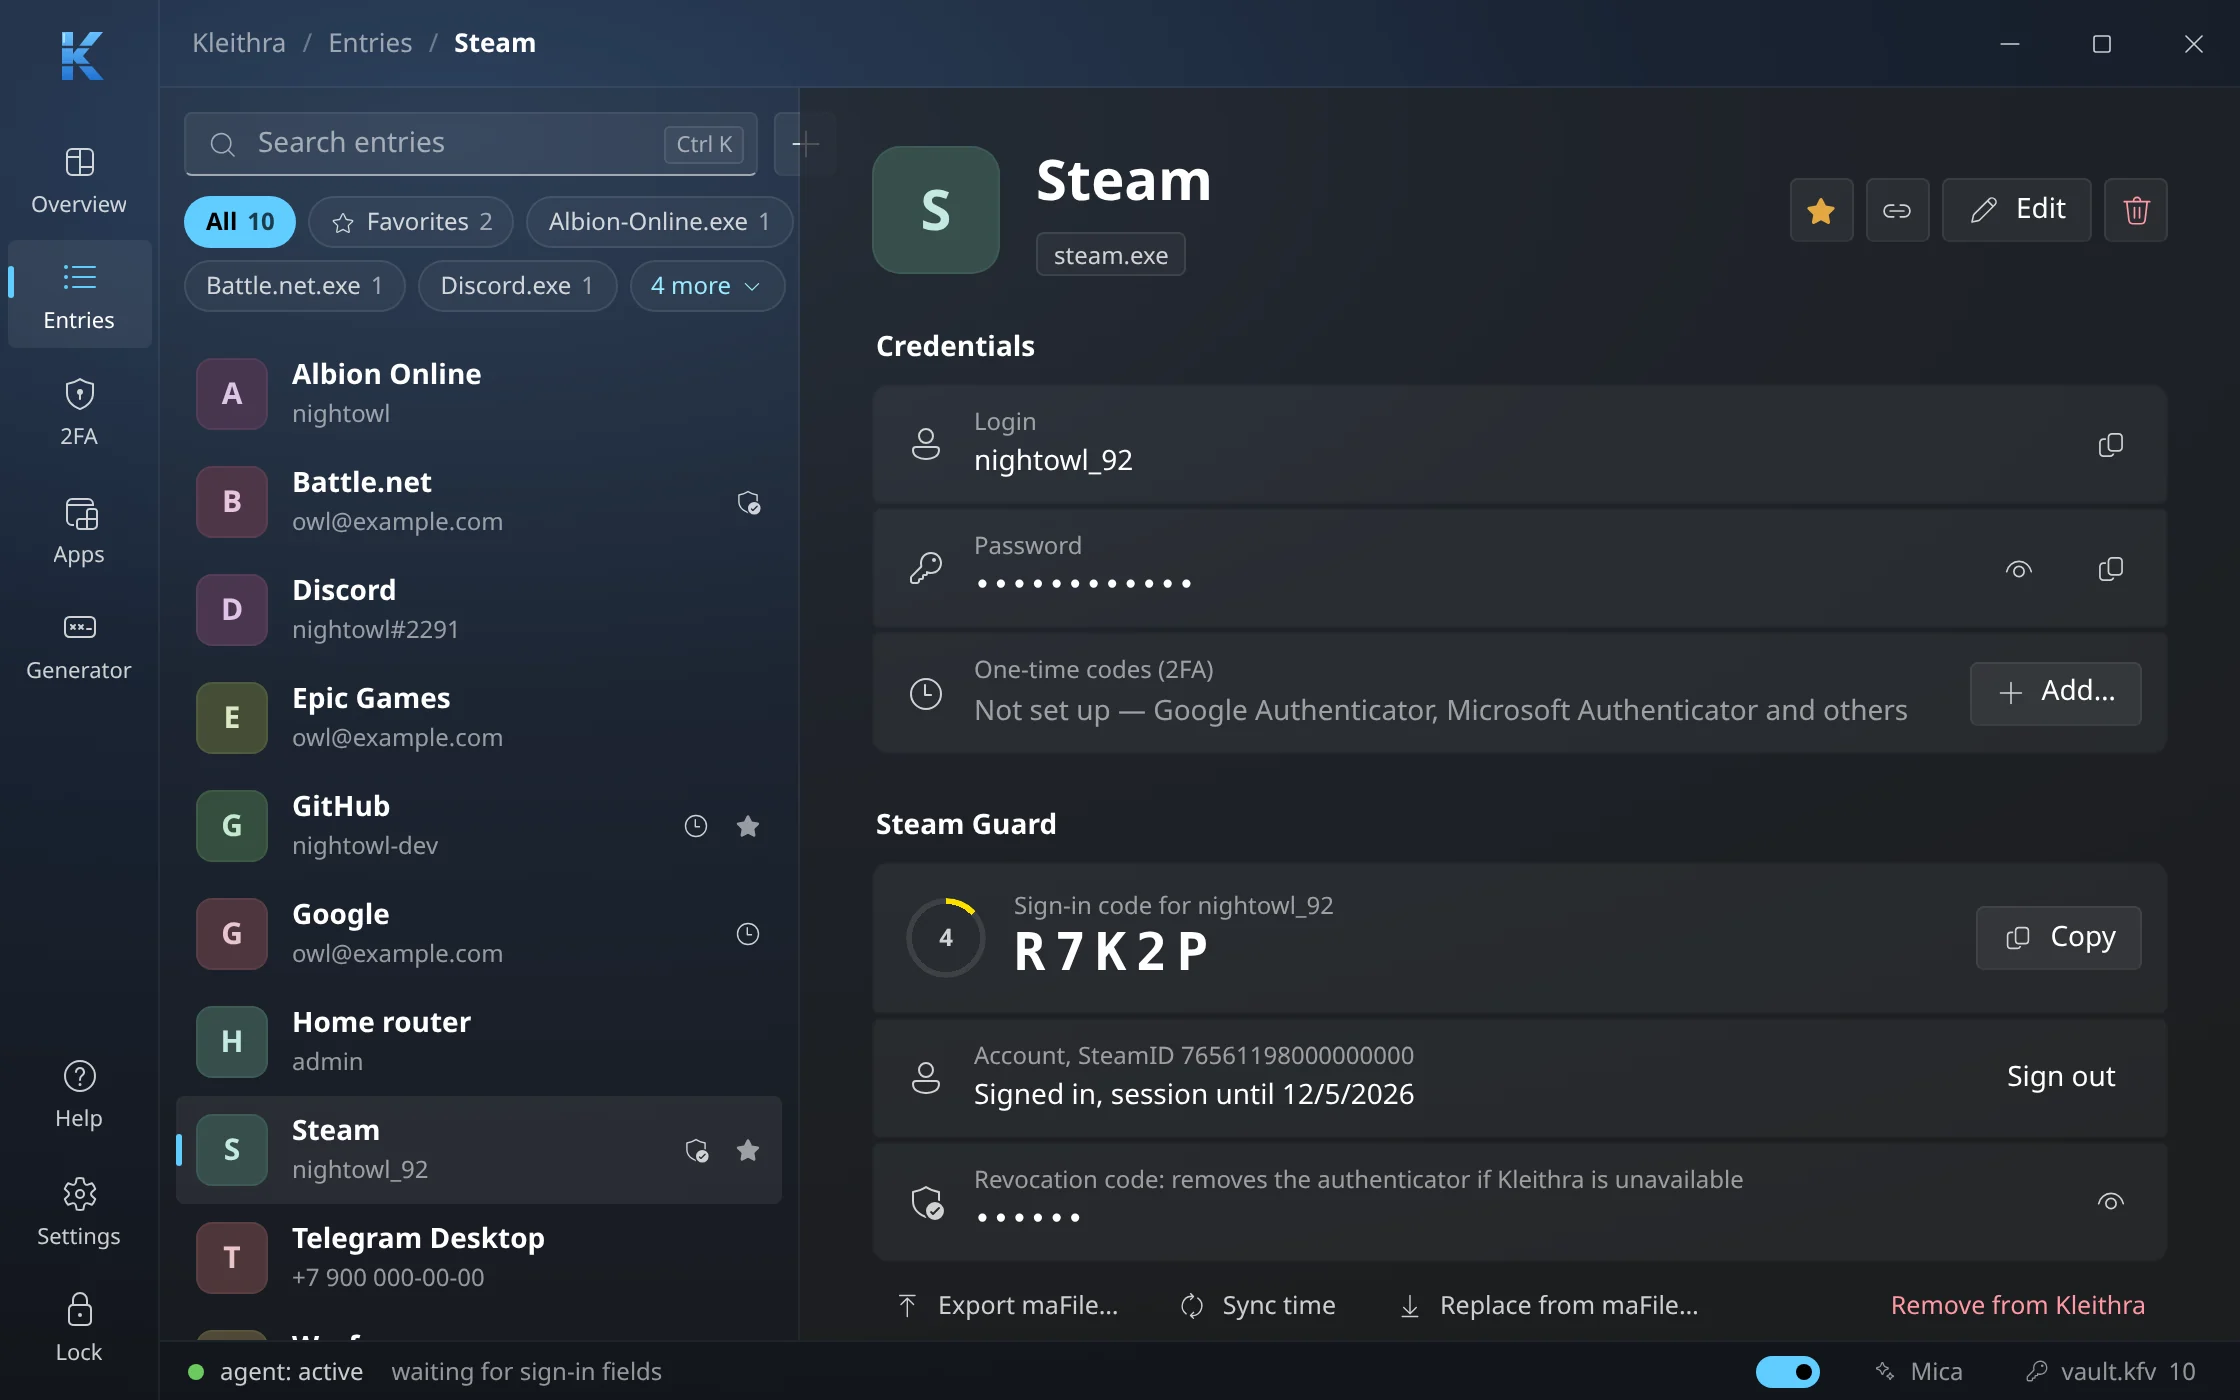Add a new entry with plus button

pyautogui.click(x=805, y=144)
